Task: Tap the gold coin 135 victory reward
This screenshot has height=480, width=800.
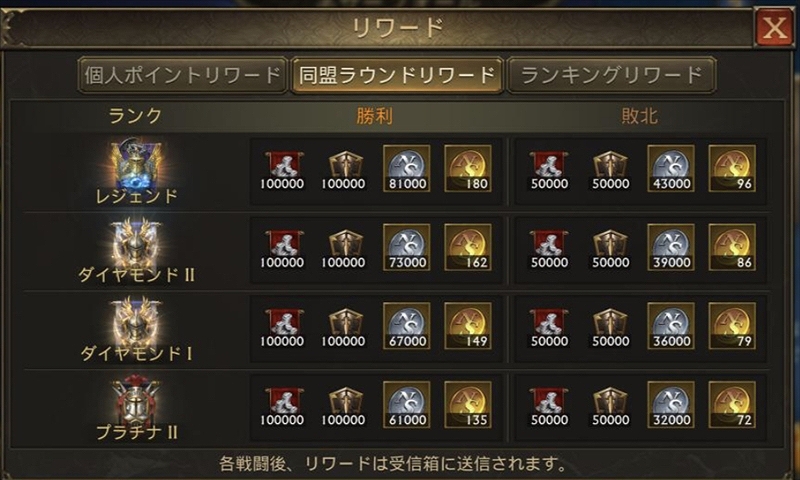Action: point(468,405)
